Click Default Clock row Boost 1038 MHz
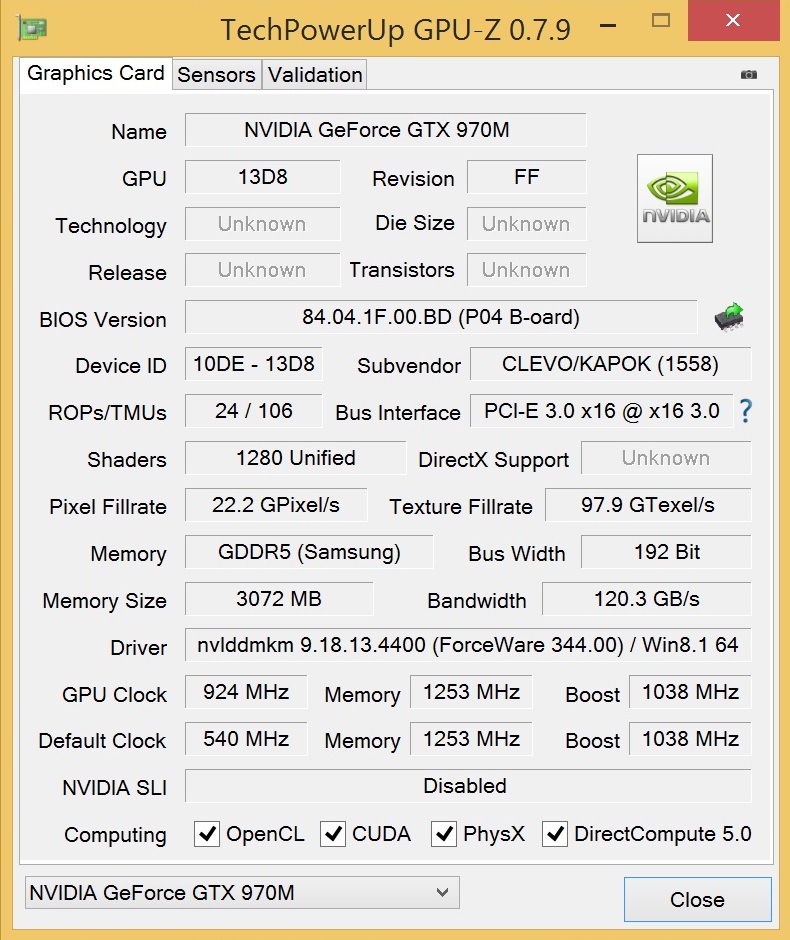 pyautogui.click(x=690, y=739)
